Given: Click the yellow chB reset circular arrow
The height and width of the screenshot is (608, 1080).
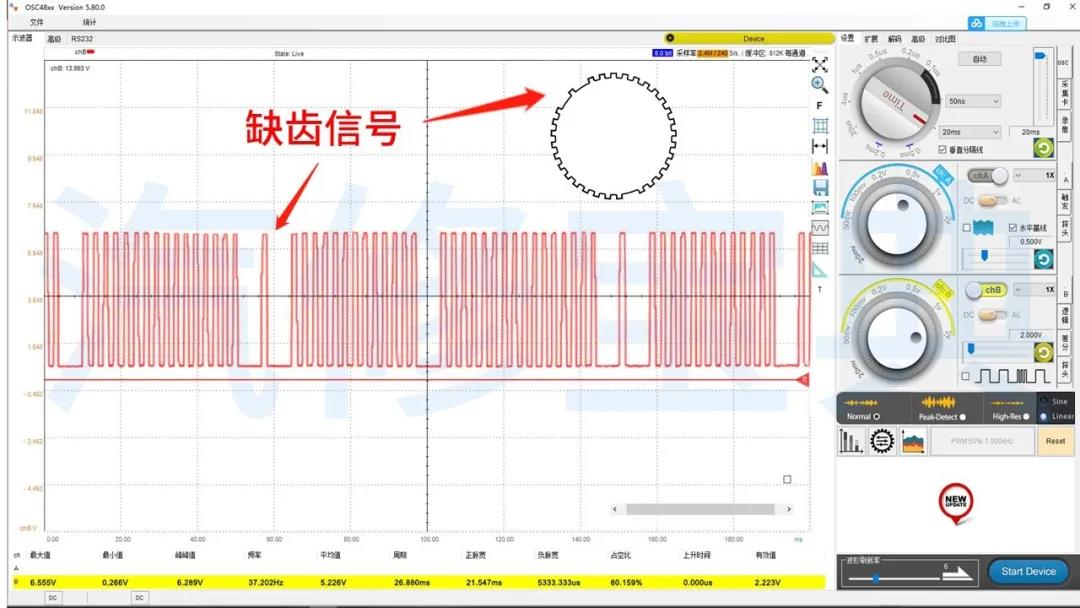Looking at the screenshot, I should (x=1043, y=353).
